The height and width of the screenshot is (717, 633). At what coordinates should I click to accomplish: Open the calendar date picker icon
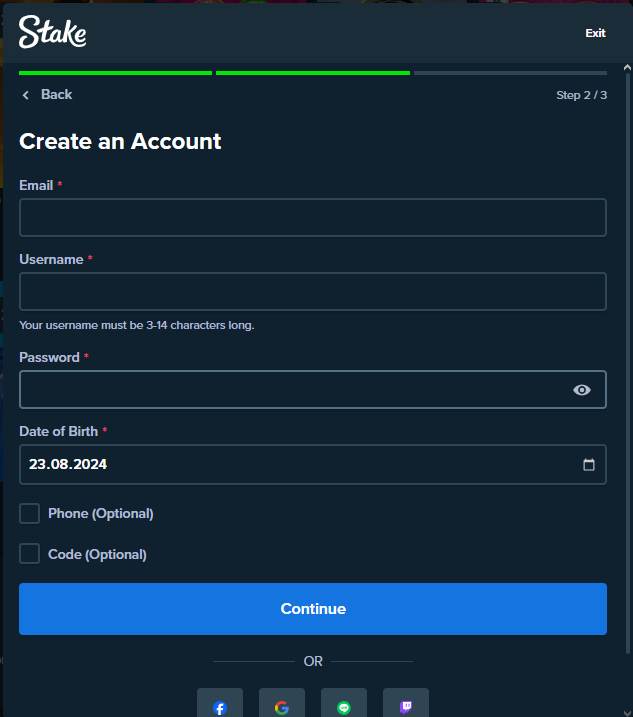(589, 465)
